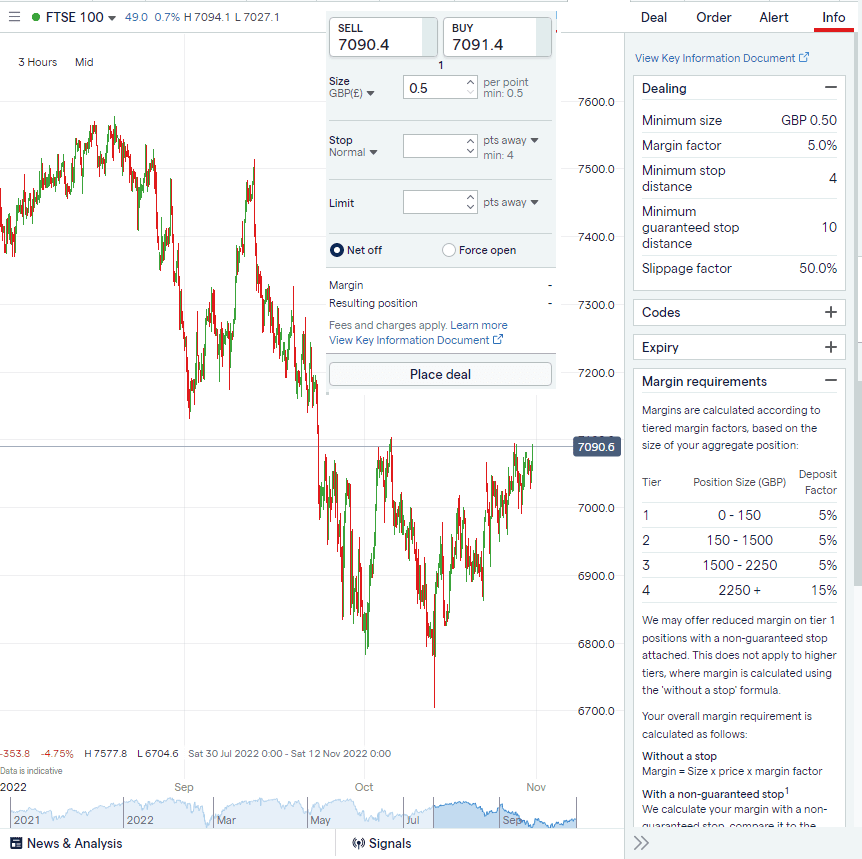Open the hamburger menu beside FTSE 100

[x=13, y=18]
